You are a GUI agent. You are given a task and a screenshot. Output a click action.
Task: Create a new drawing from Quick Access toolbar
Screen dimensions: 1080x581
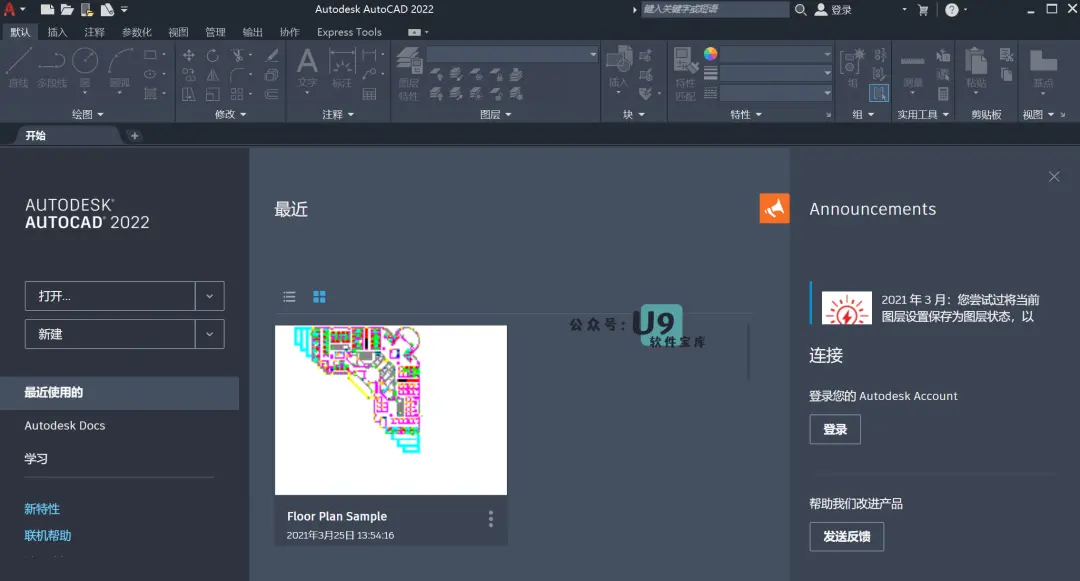[x=47, y=10]
